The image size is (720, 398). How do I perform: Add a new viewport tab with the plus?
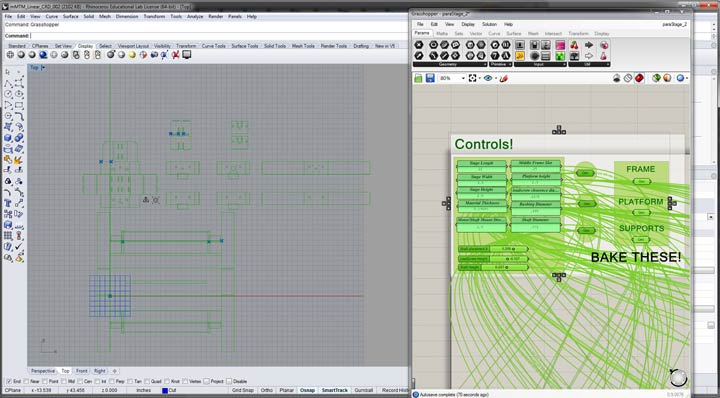(114, 371)
